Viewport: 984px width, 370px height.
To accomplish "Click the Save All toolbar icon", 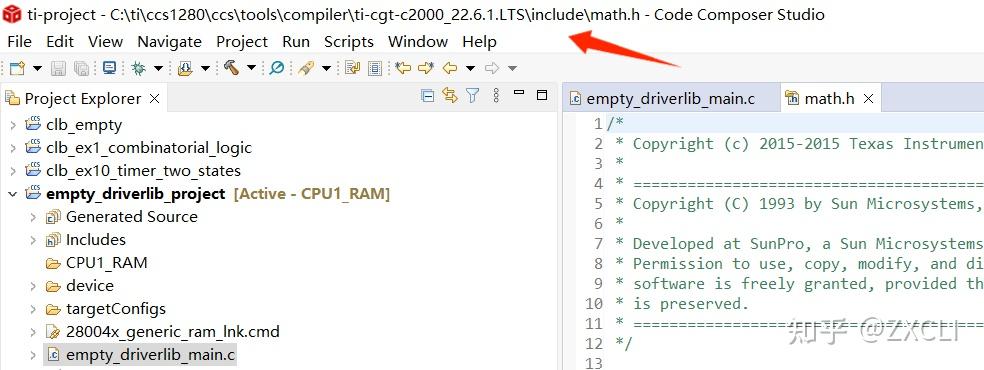I will 82,68.
